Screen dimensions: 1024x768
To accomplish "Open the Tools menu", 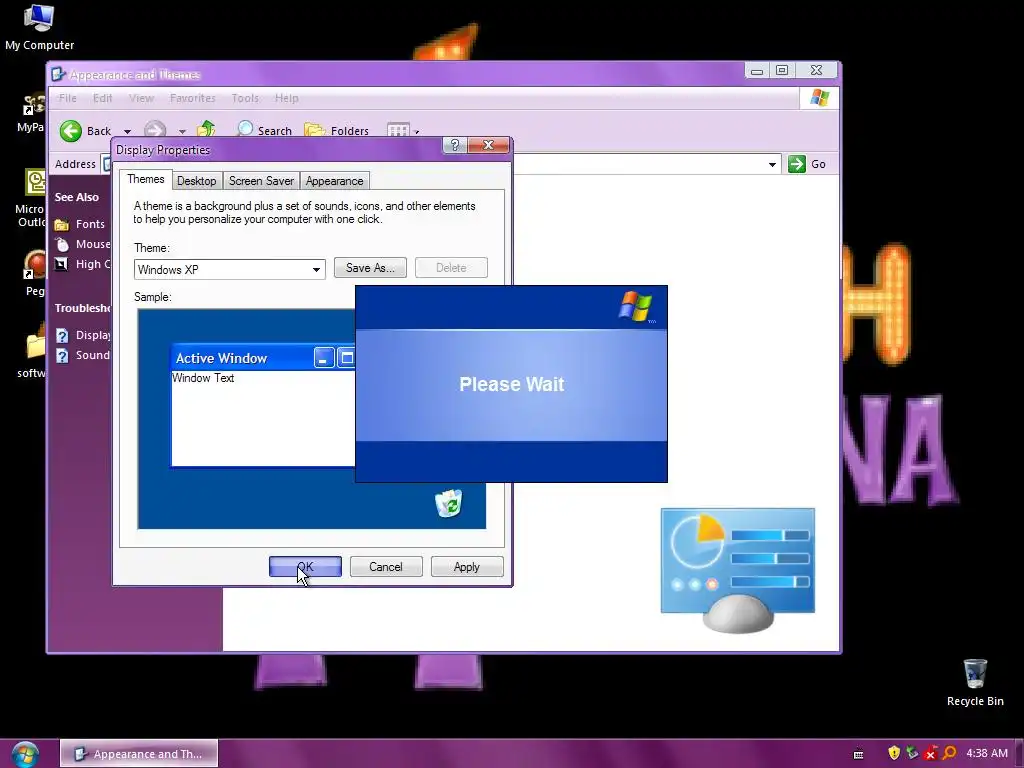I will [x=245, y=98].
